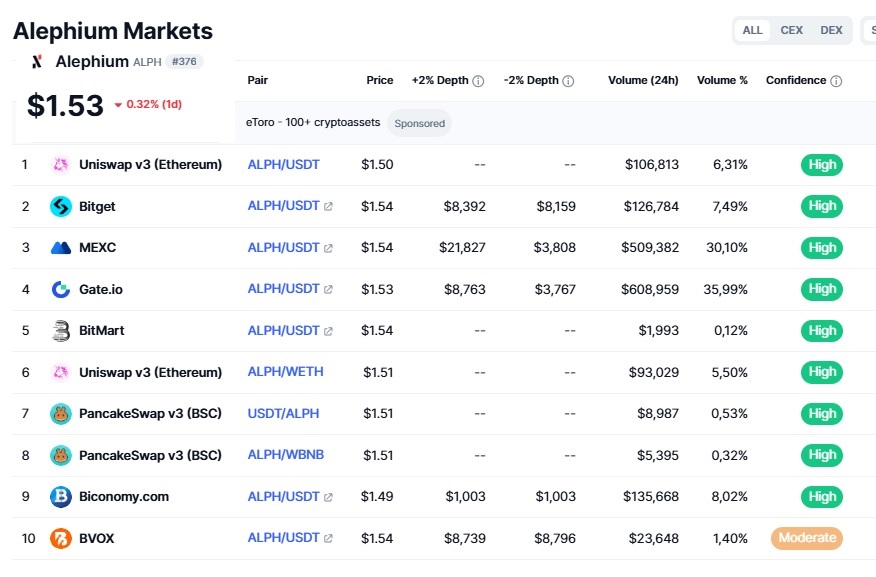876x577 pixels.
Task: Select the ALL markets tab
Action: [752, 30]
